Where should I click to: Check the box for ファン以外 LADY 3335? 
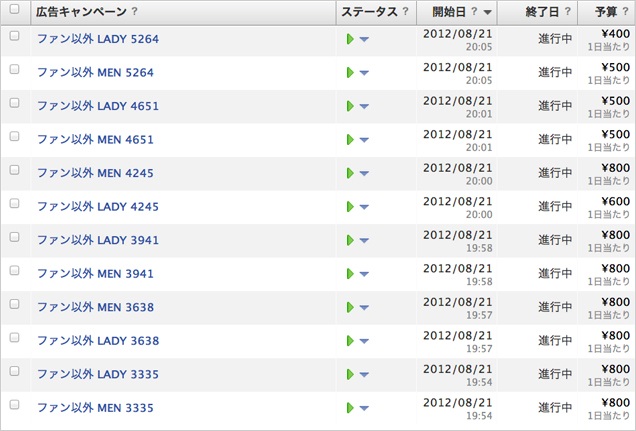coord(15,371)
